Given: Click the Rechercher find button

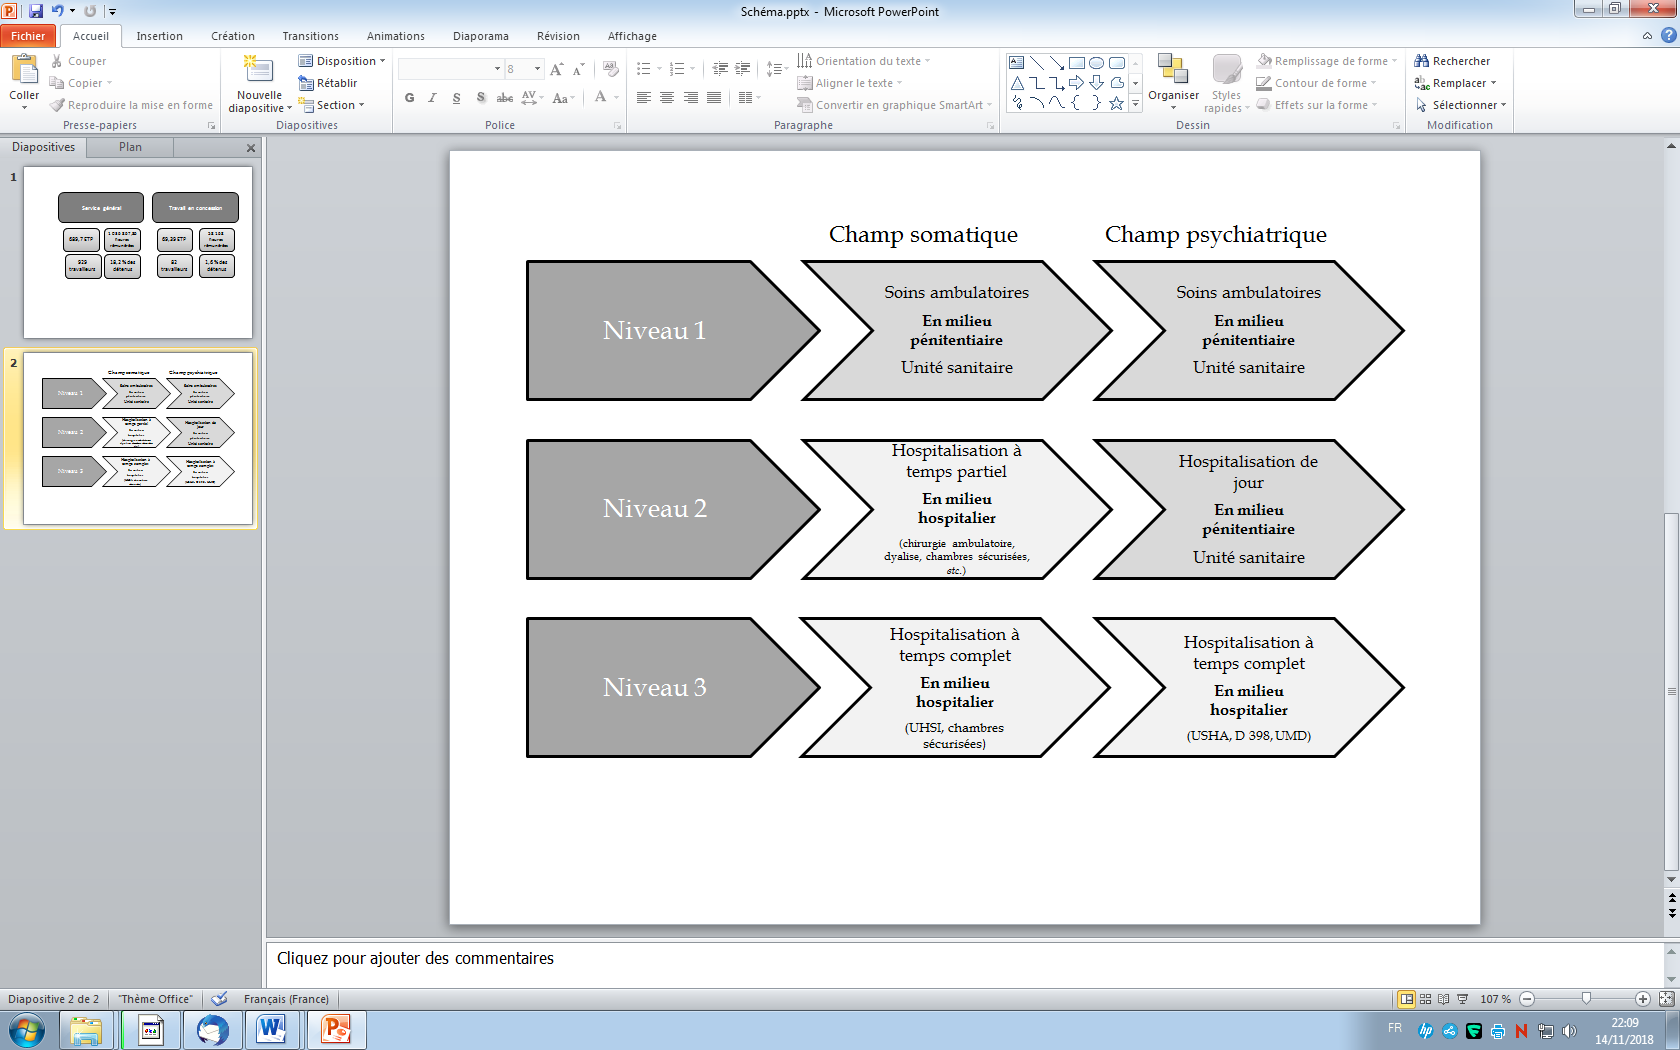Looking at the screenshot, I should [1452, 61].
